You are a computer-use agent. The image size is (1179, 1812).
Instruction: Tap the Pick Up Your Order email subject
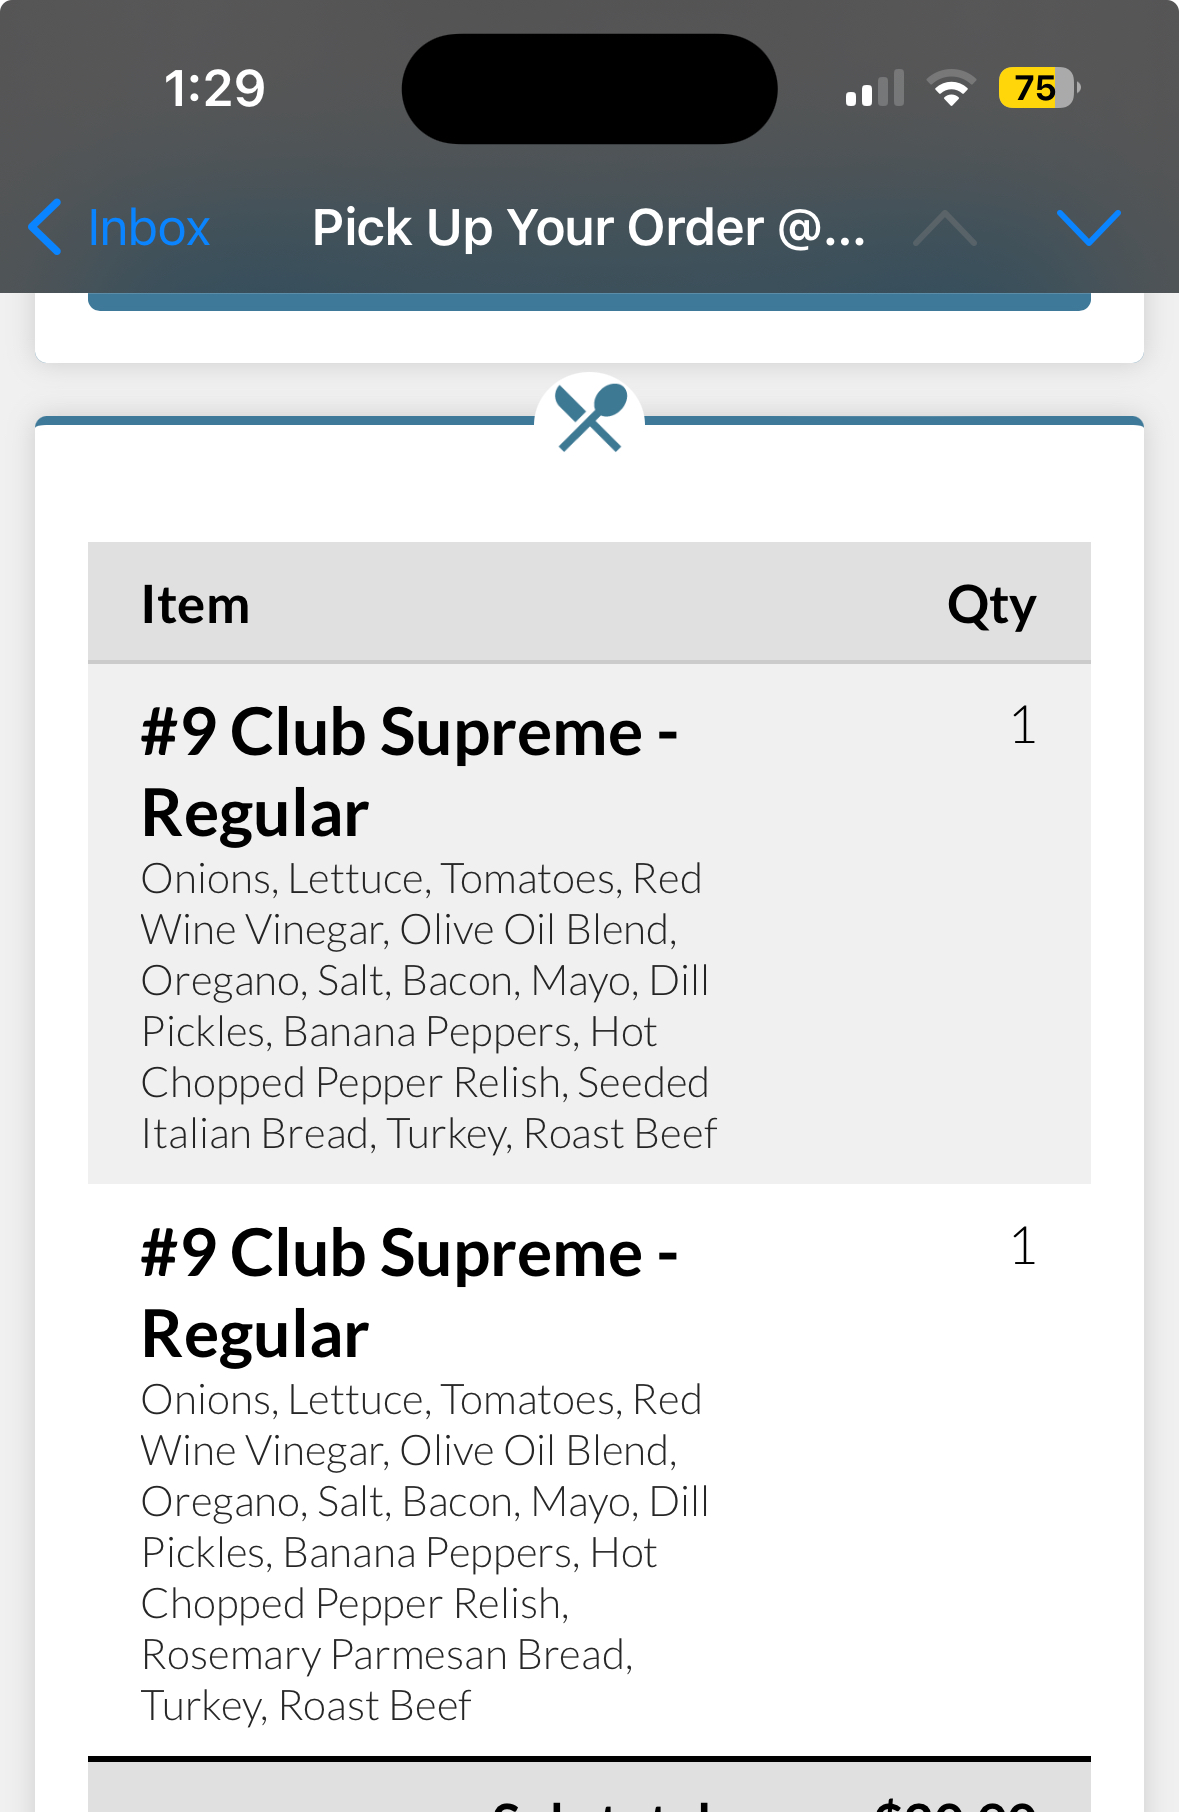(588, 228)
